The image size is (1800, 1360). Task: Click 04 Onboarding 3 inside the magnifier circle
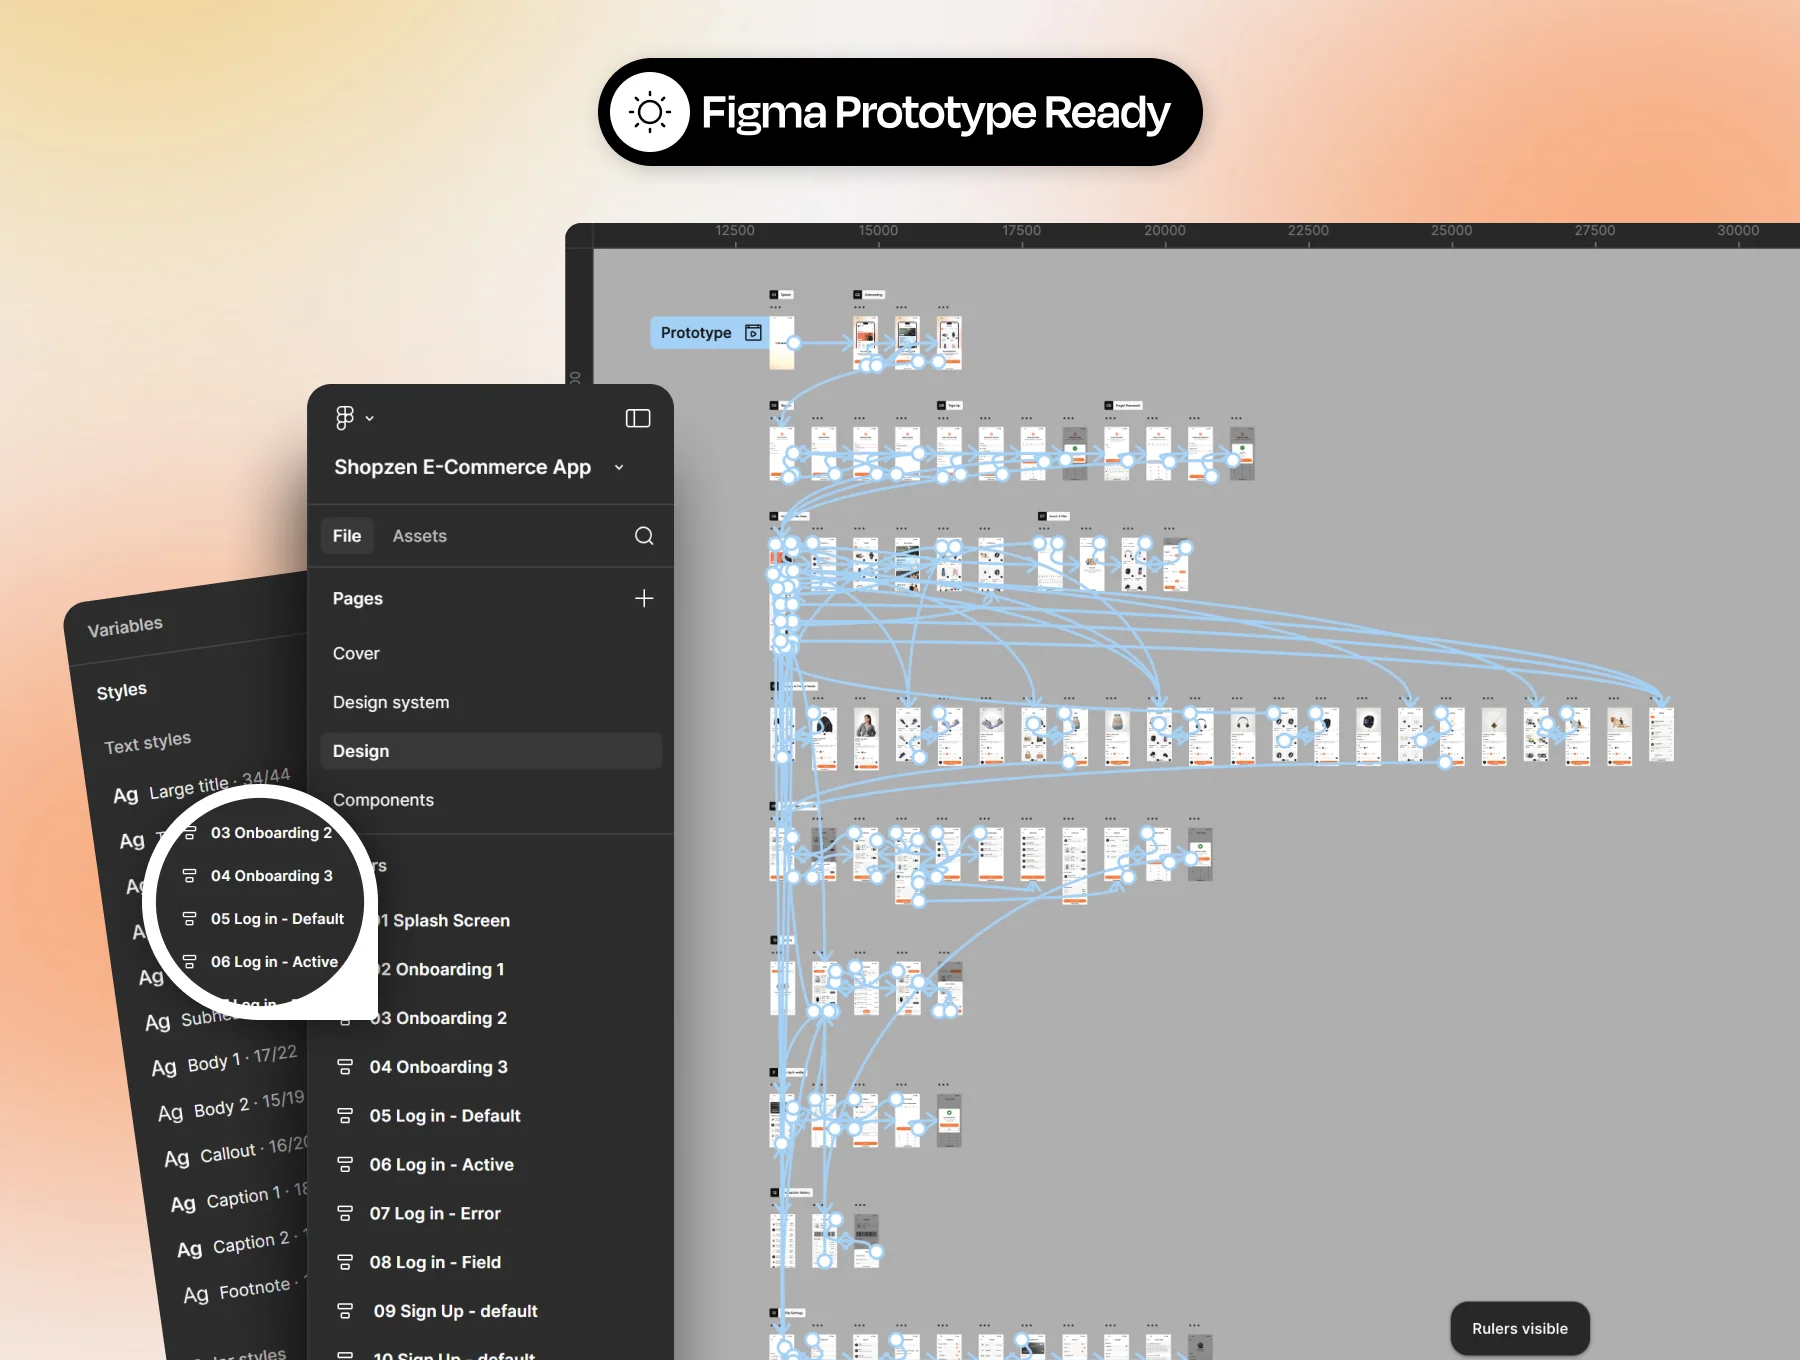pos(272,876)
